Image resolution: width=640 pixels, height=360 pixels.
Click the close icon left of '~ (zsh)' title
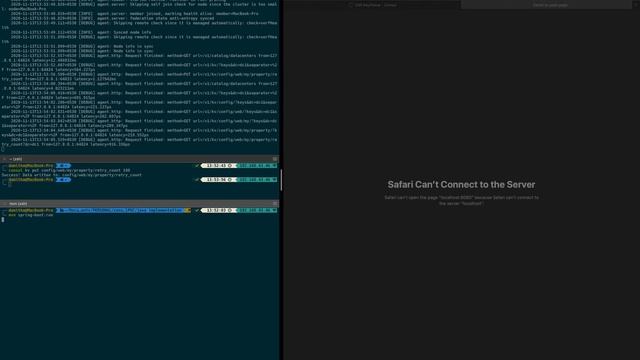tap(4, 159)
